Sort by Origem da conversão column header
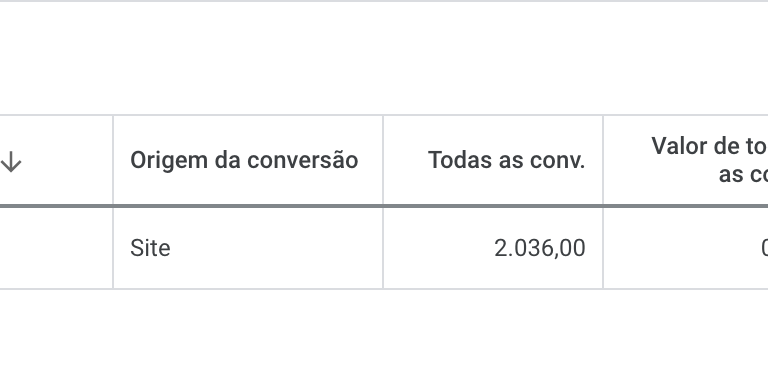The height and width of the screenshot is (372, 768). point(244,160)
